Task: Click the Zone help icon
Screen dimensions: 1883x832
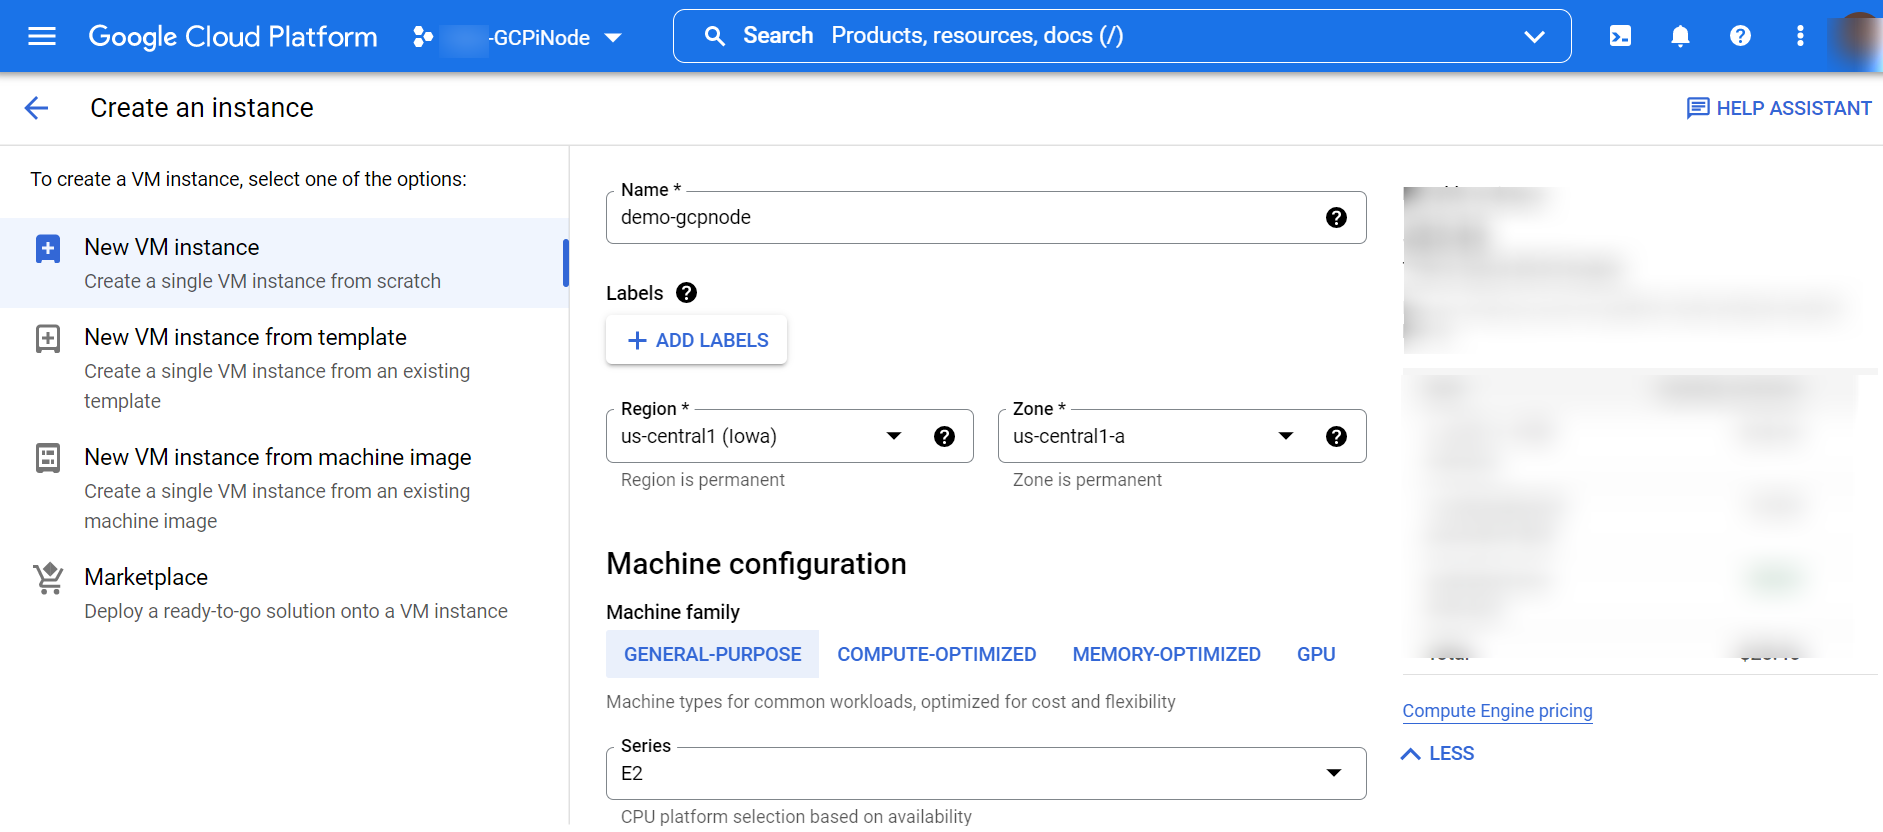Action: [1336, 436]
